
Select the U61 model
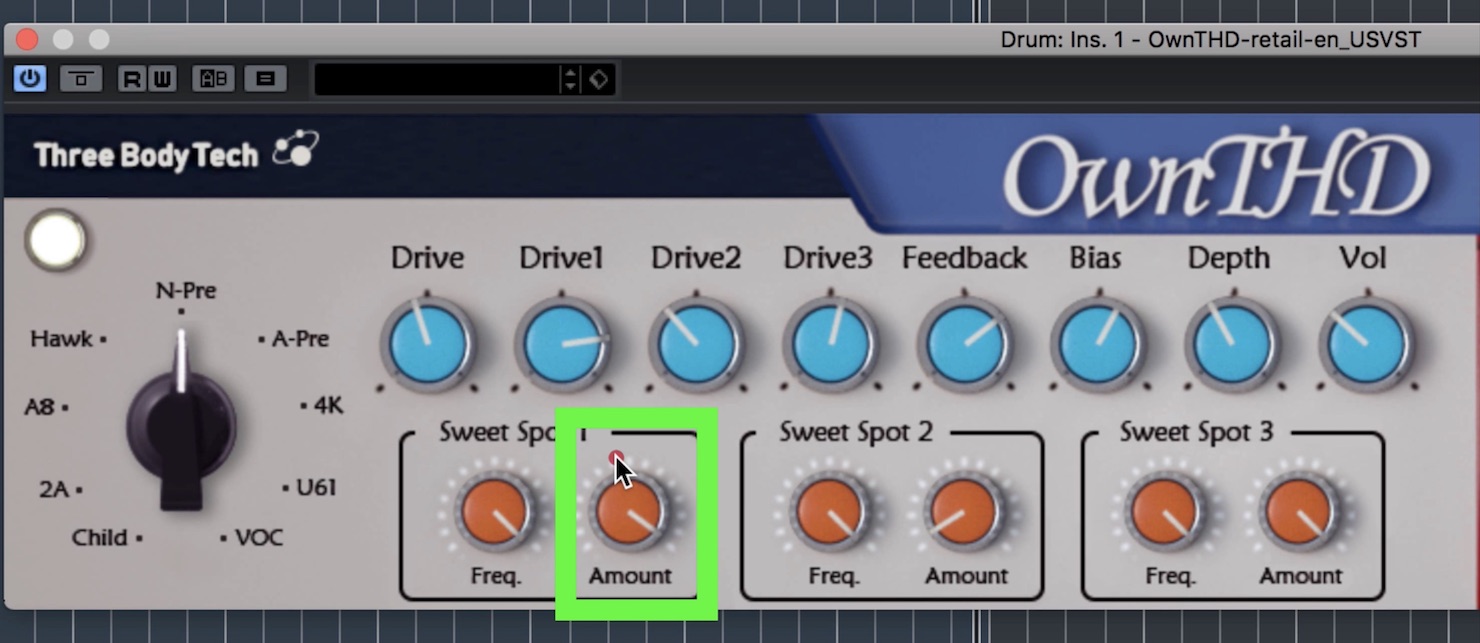tap(316, 488)
